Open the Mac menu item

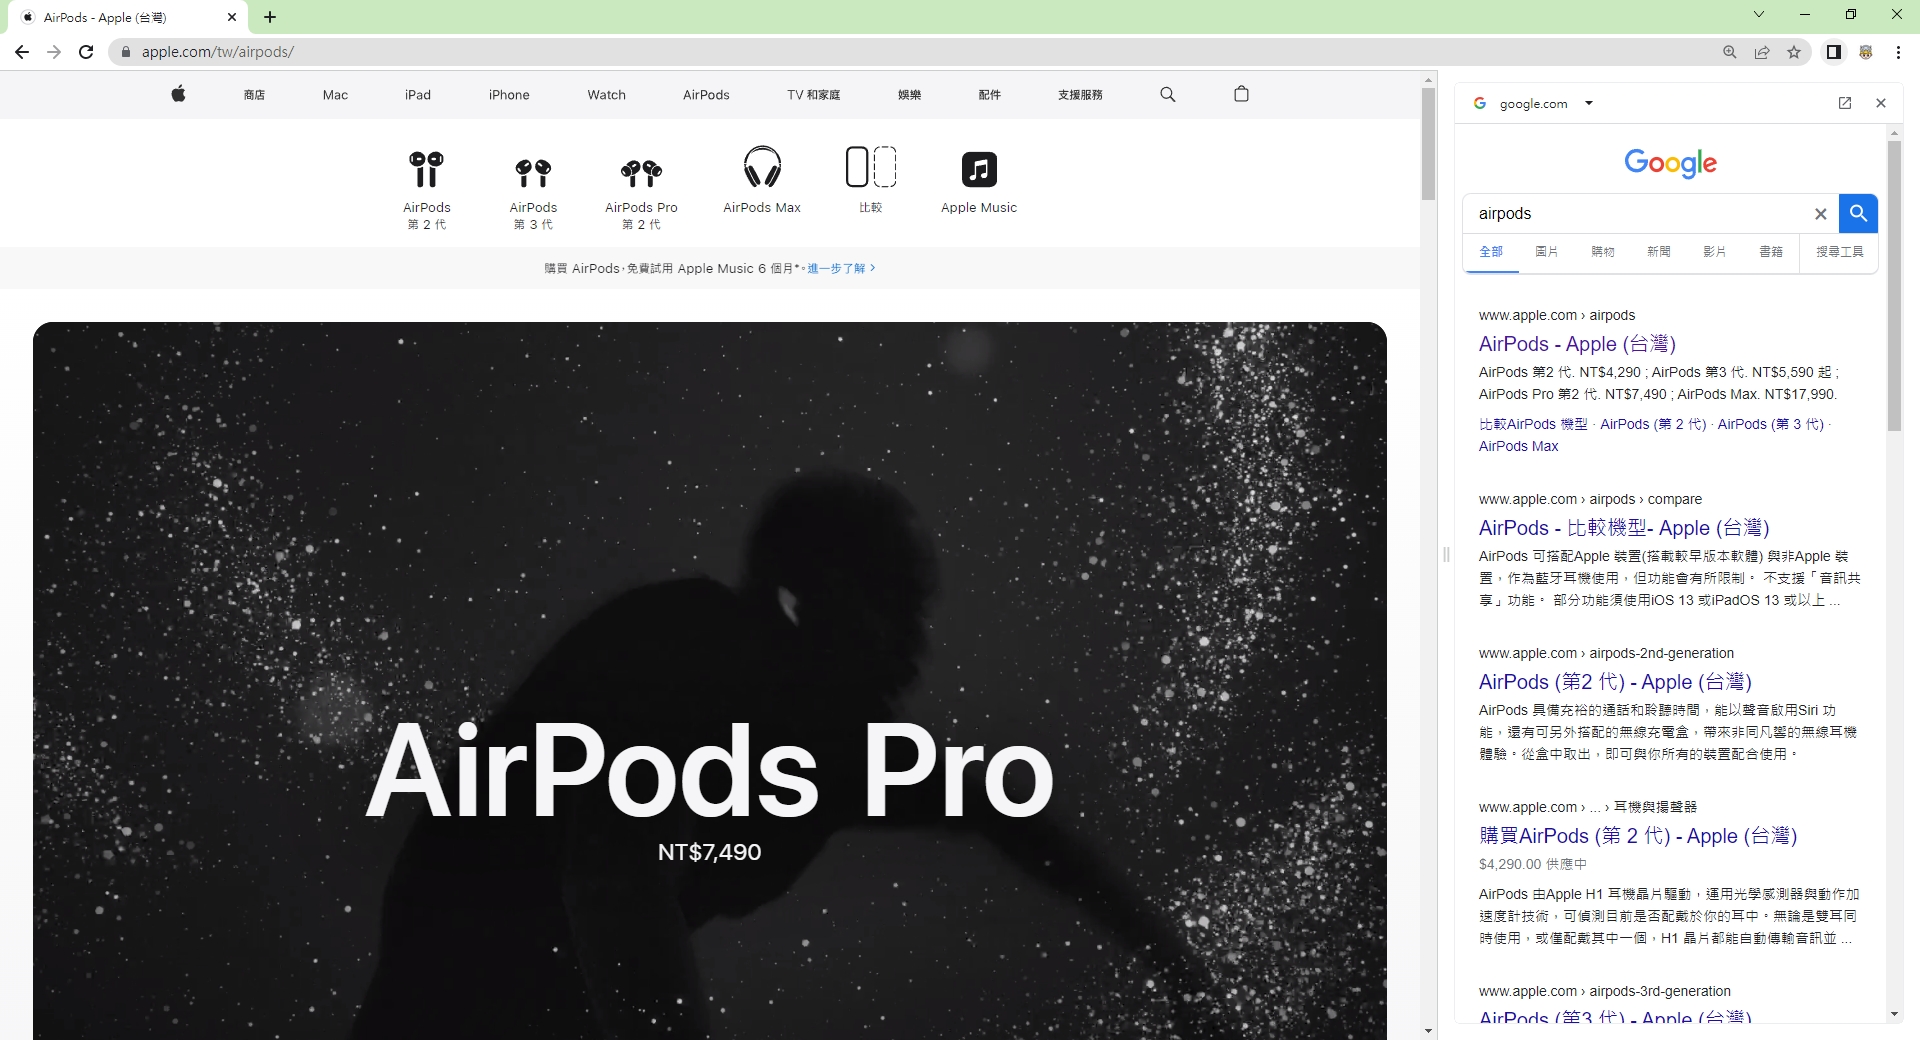335,95
